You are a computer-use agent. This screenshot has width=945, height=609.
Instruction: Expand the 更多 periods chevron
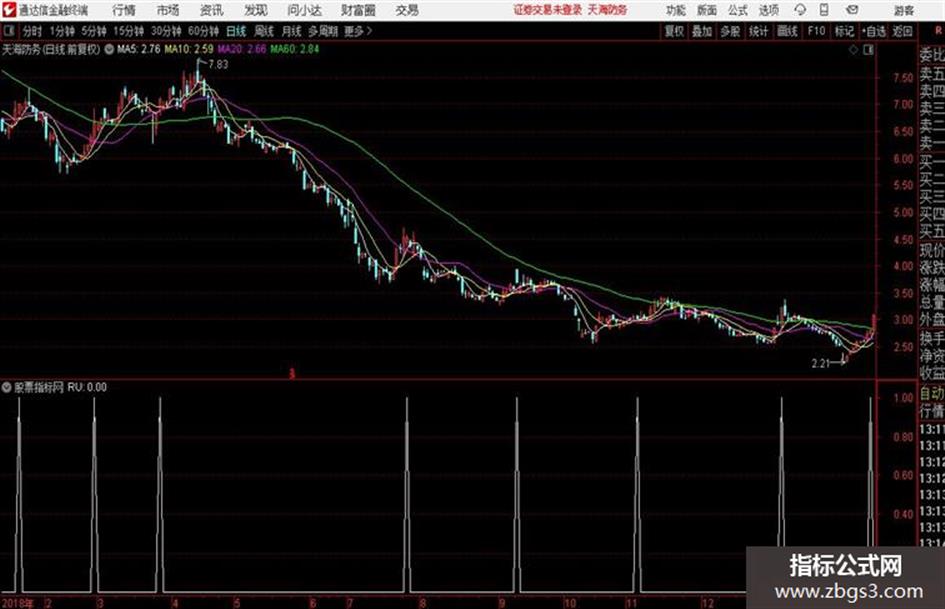[x=369, y=31]
